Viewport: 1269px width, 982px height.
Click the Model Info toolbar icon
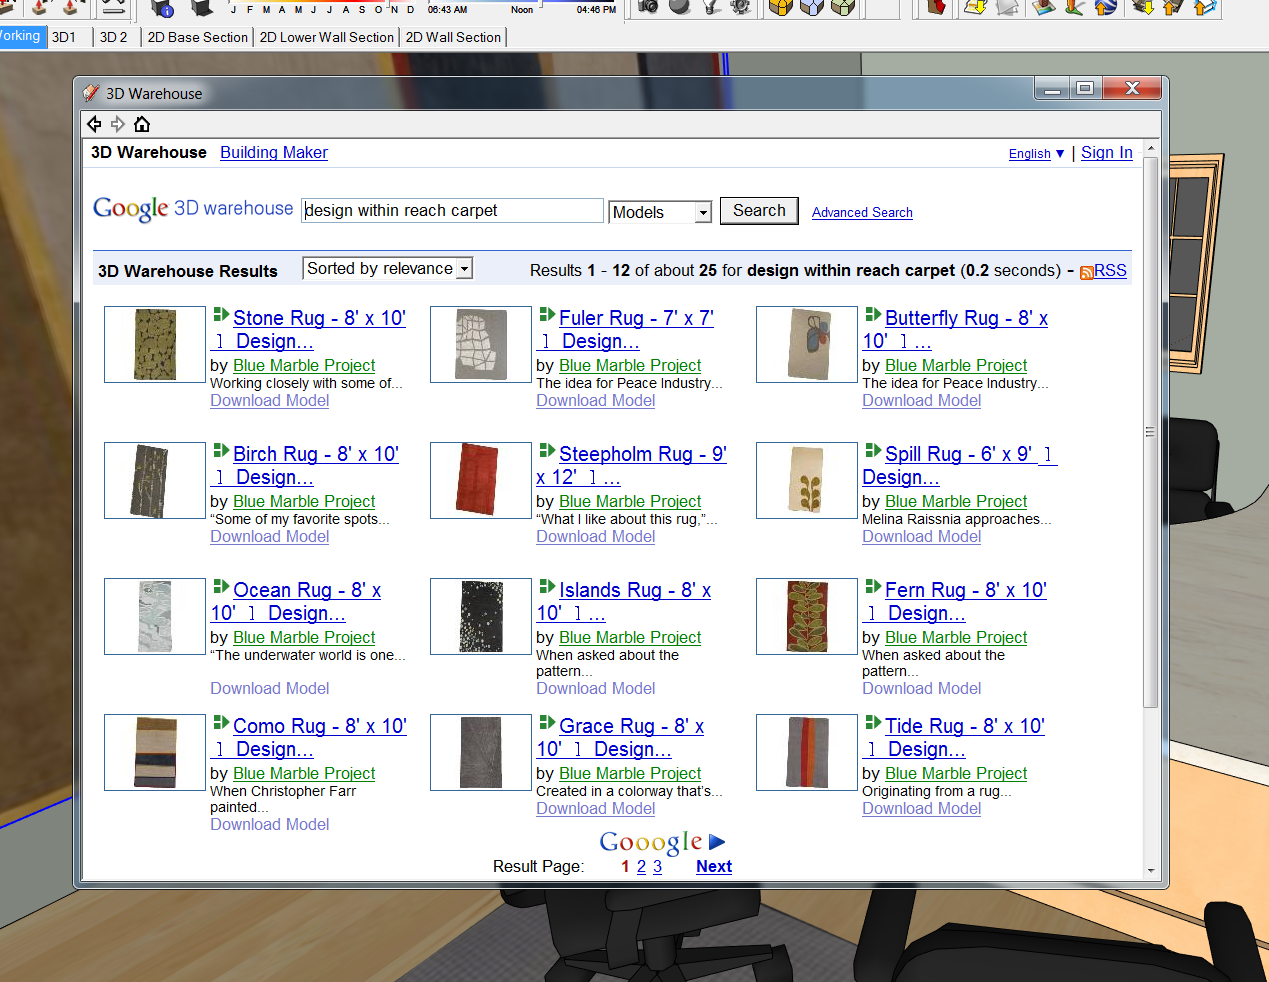(162, 8)
